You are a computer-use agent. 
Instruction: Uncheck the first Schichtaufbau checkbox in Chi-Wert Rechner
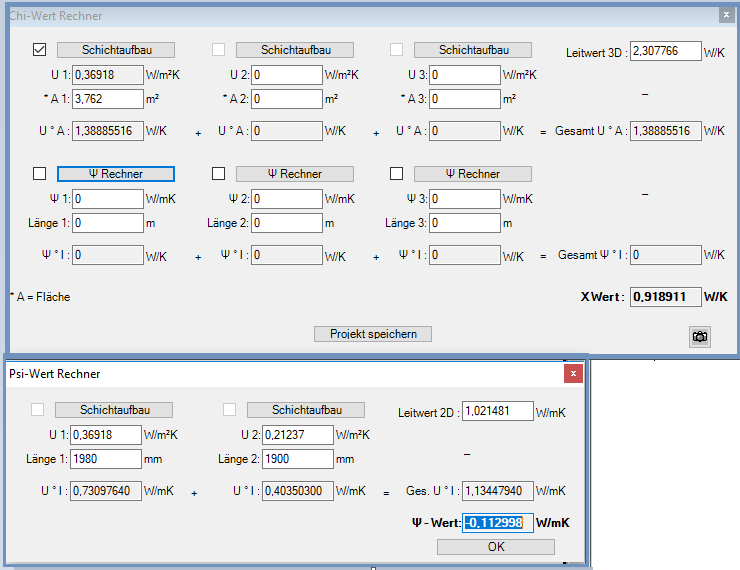40,50
